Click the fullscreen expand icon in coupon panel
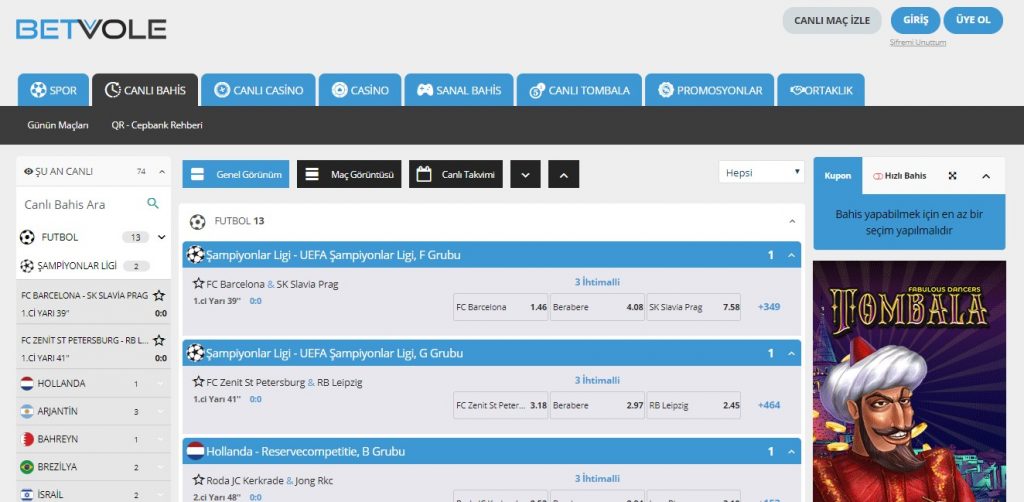1024x502 pixels. coord(952,176)
